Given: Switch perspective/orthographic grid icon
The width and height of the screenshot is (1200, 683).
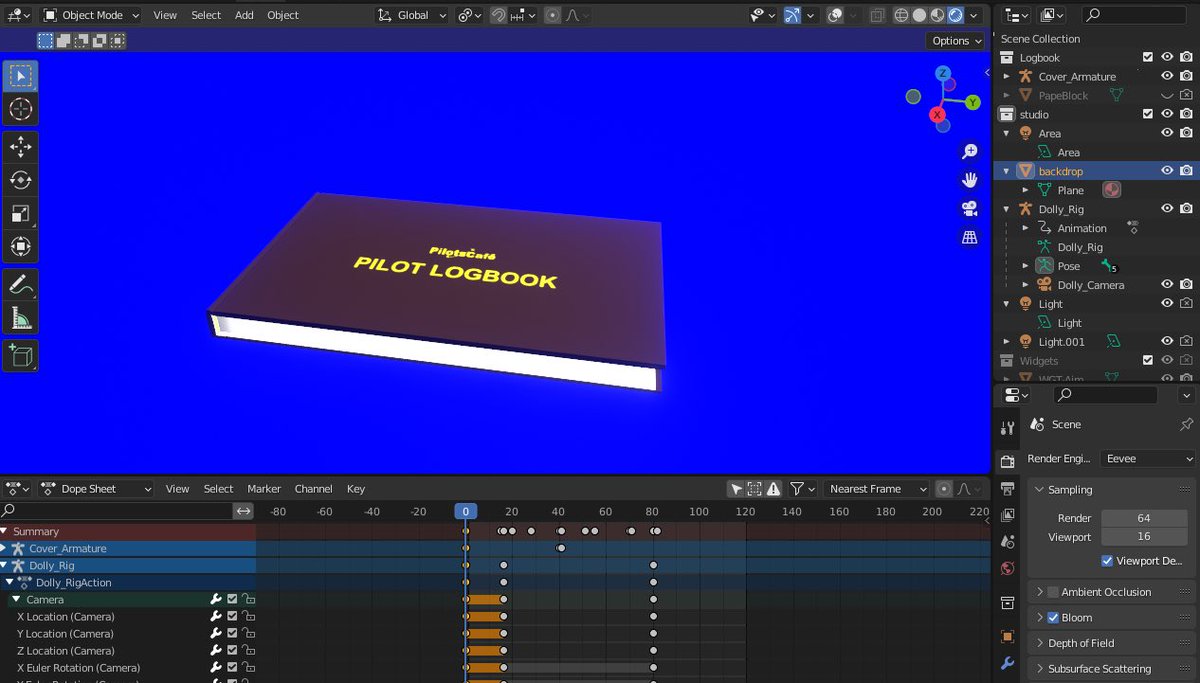Looking at the screenshot, I should click(969, 237).
